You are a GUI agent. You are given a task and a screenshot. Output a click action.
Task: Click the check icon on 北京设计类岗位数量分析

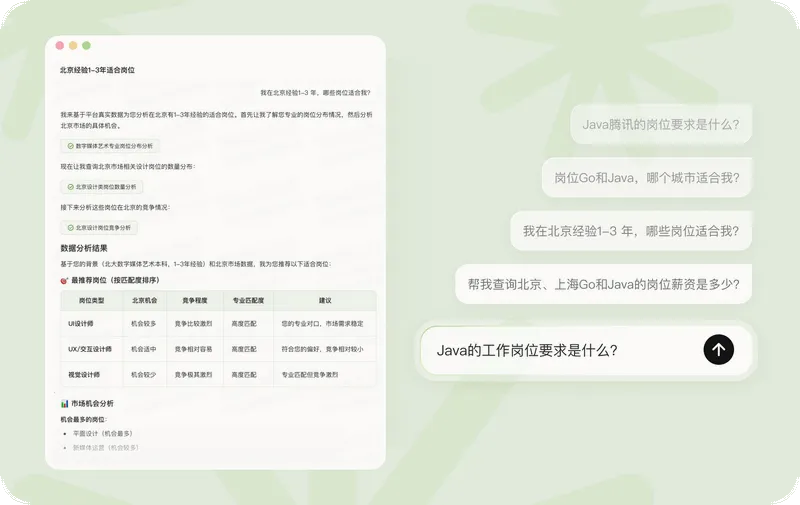point(70,187)
